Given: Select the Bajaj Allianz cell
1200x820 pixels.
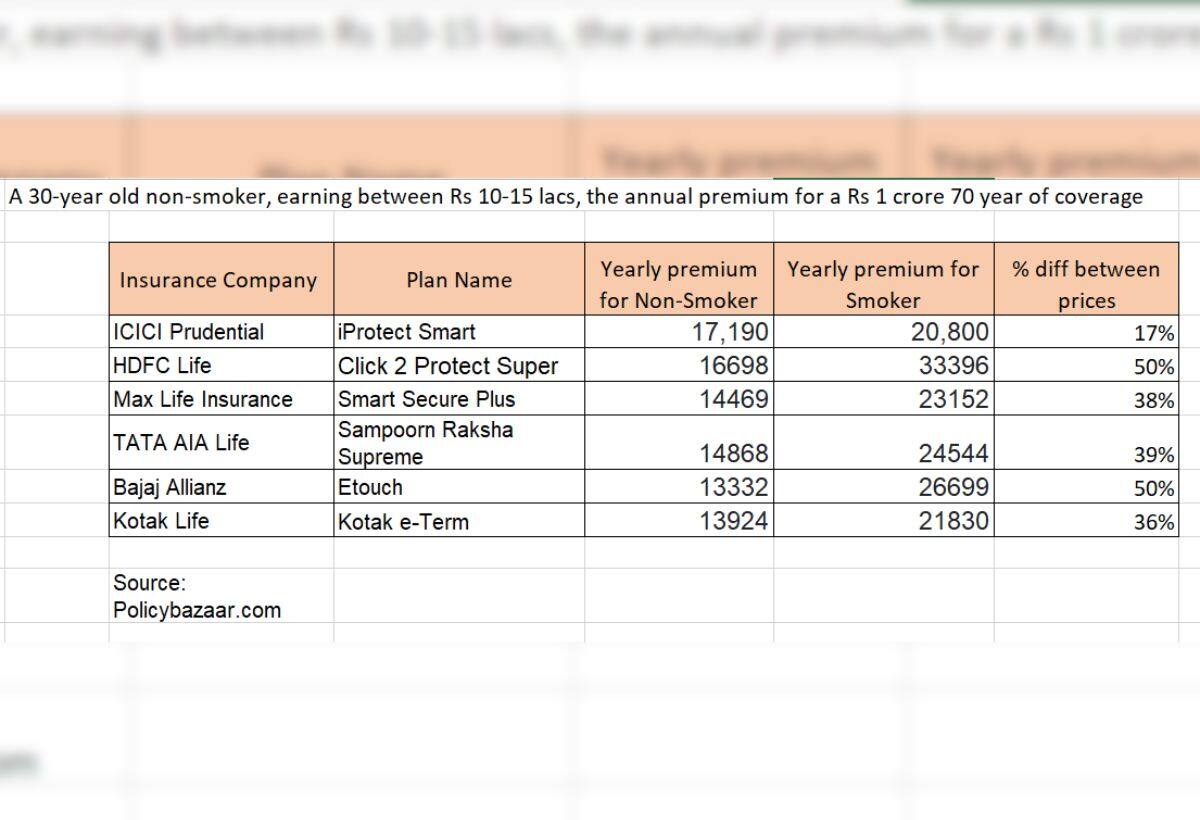Looking at the screenshot, I should click(221, 488).
